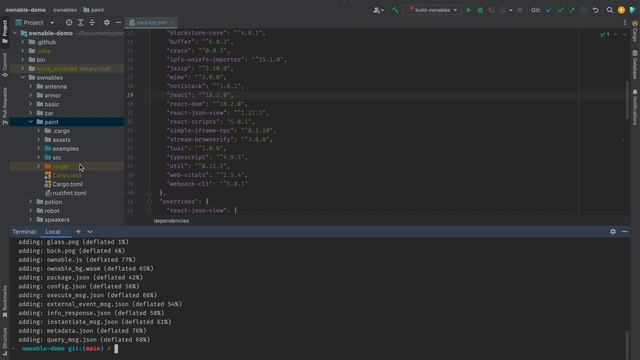
Task: Open Notifications side tab
Action: (x=635, y=107)
